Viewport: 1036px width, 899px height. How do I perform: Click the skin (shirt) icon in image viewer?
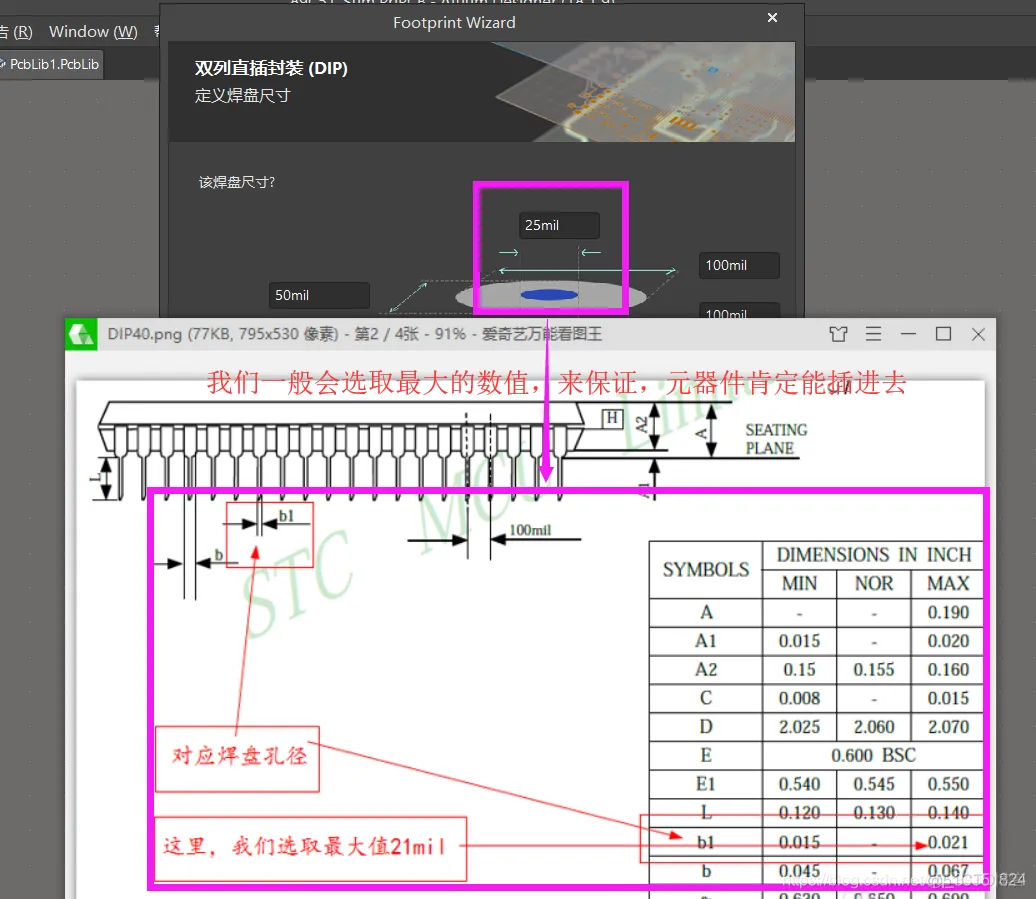(x=838, y=334)
